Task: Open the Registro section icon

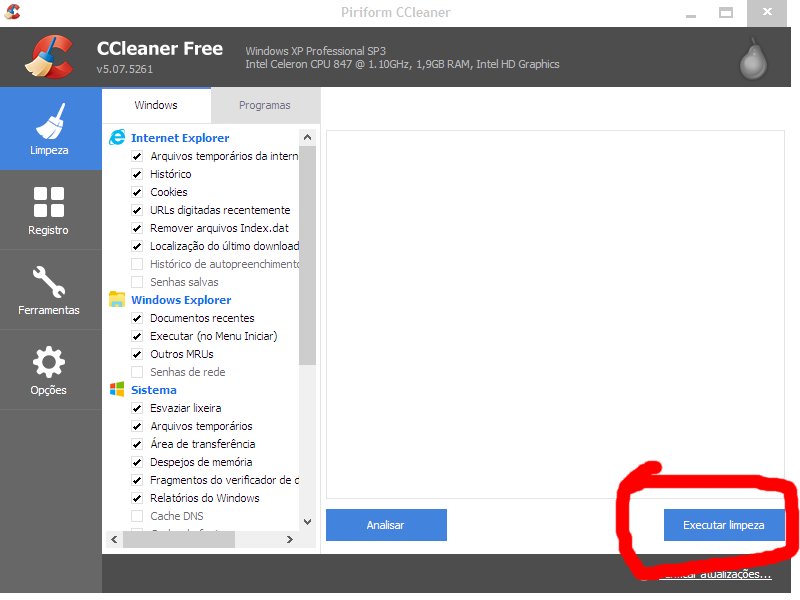Action: [x=49, y=210]
